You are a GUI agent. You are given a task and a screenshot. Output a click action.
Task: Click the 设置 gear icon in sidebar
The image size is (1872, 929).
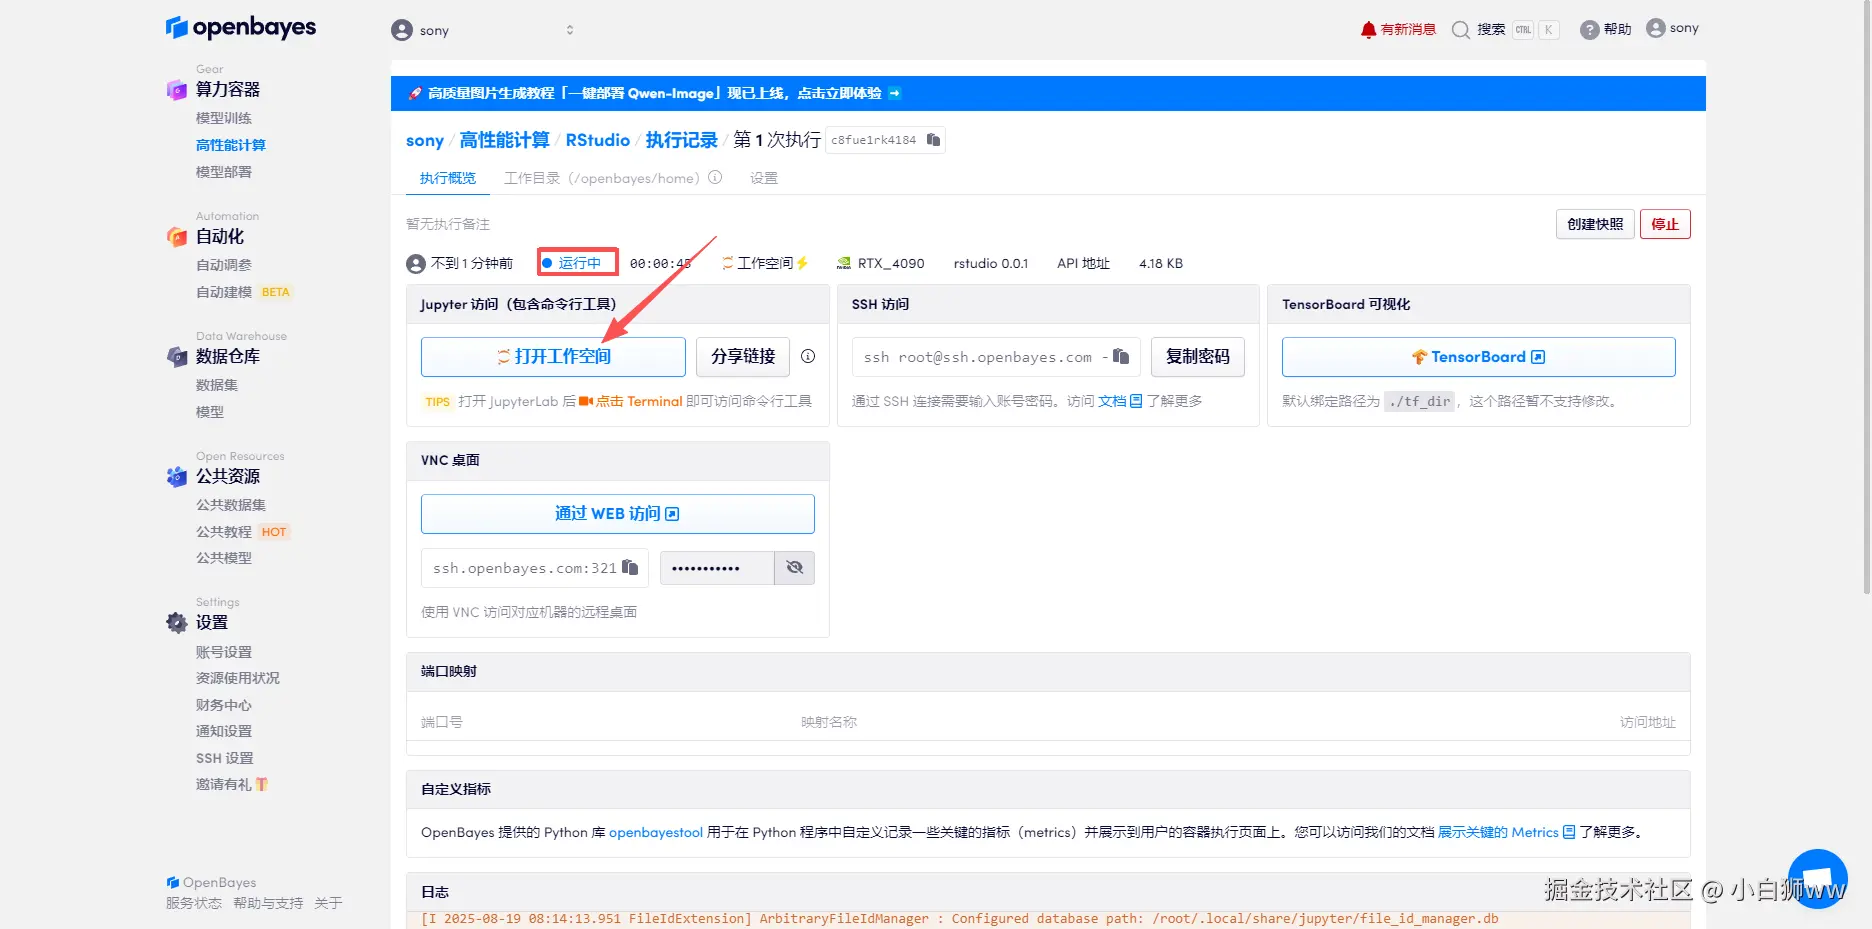177,623
